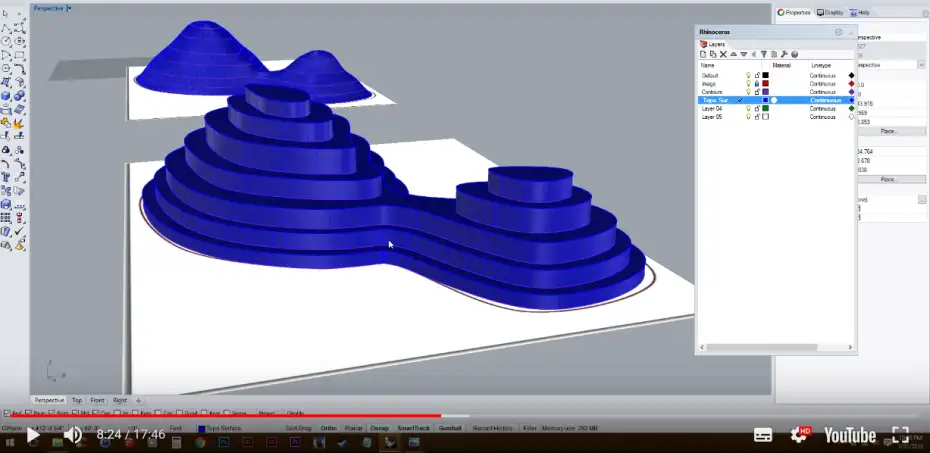Toggle the Mid osnap checkbox

pos(75,413)
